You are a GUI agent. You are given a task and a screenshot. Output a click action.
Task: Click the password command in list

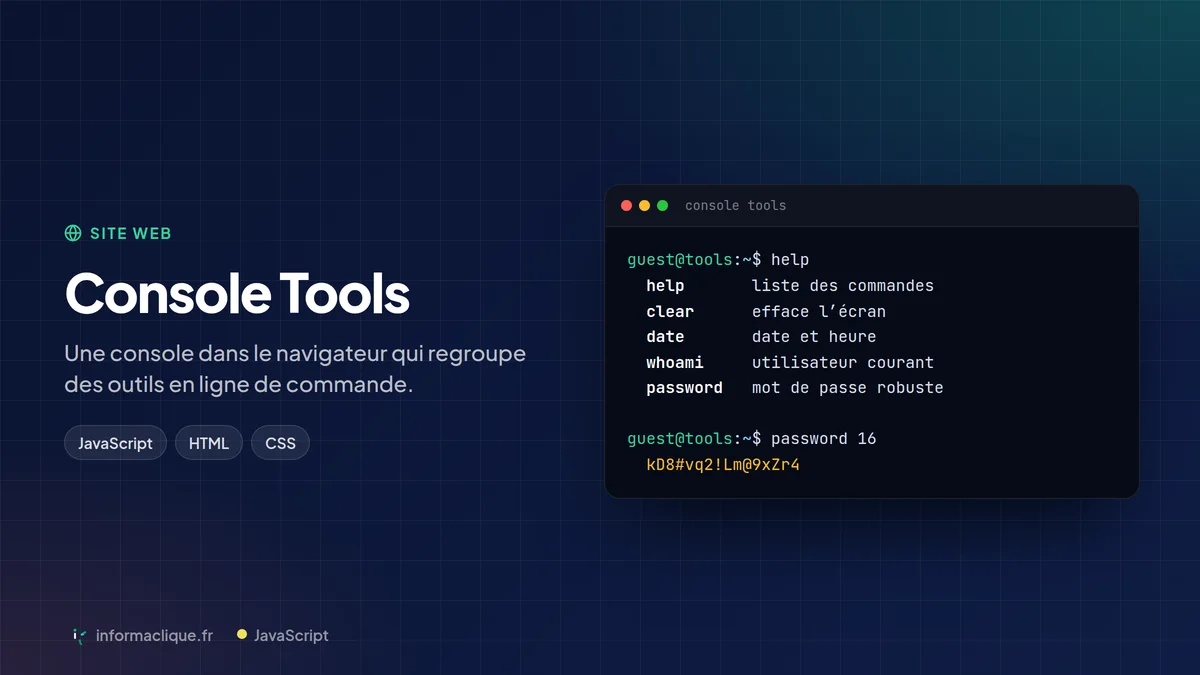point(684,388)
